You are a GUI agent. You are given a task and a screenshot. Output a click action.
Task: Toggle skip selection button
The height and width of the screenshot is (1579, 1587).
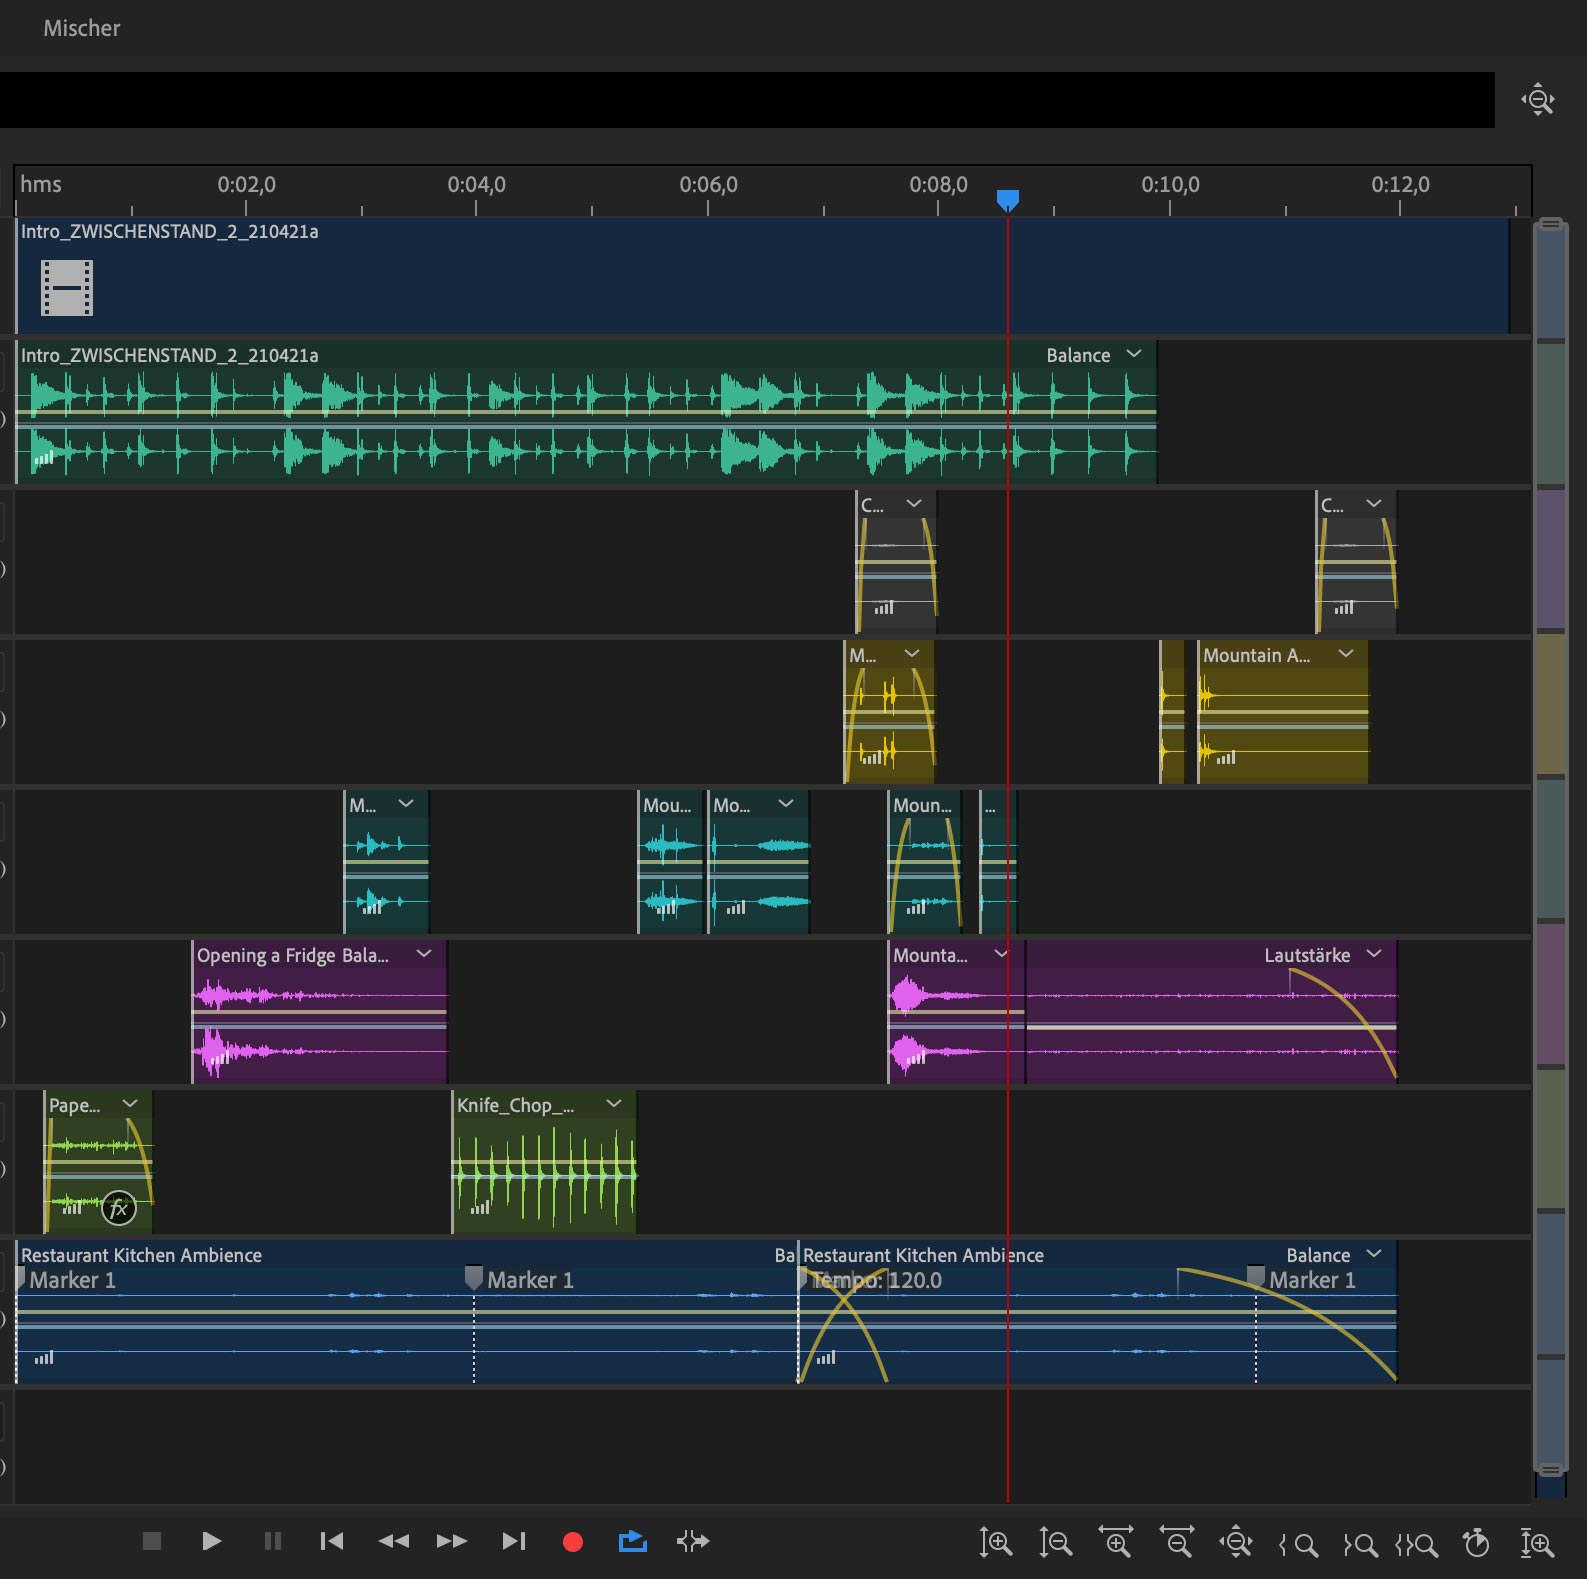[693, 1541]
